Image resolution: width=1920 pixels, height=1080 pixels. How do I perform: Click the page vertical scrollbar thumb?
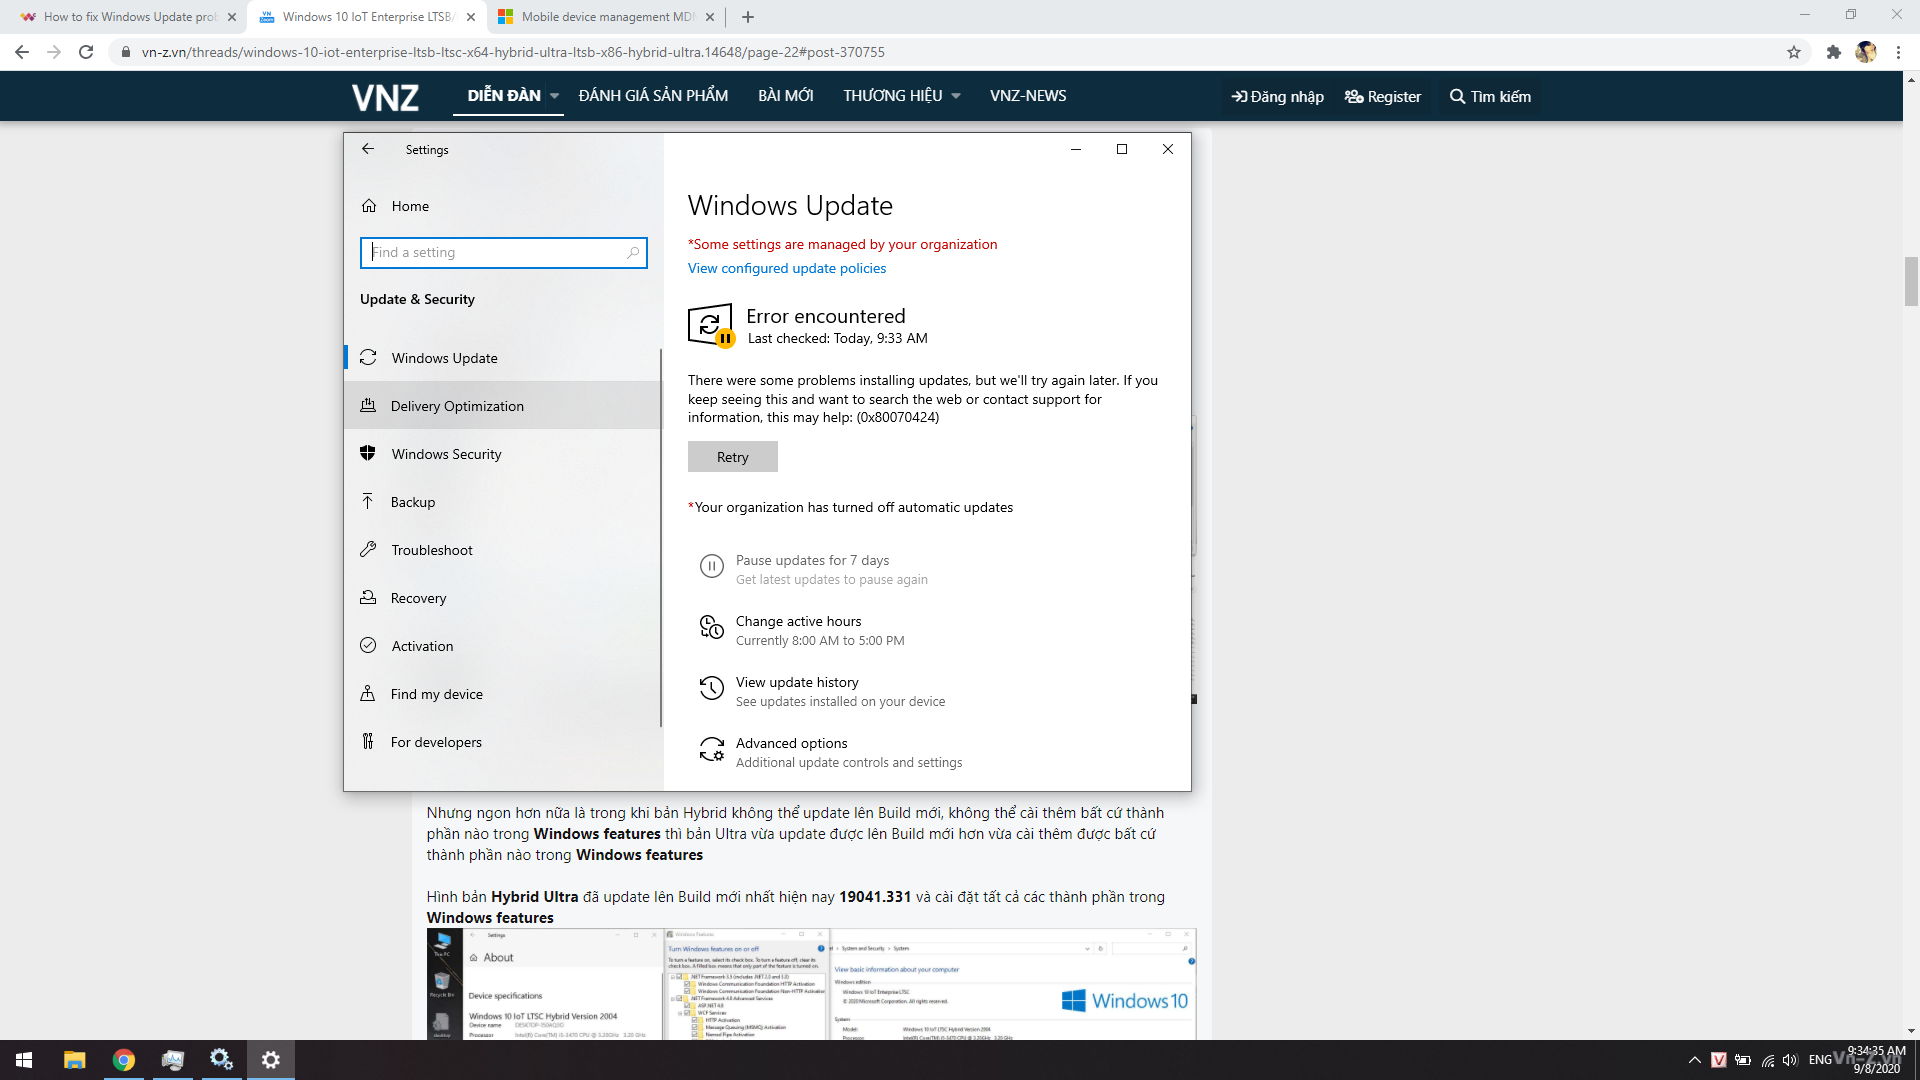[1911, 281]
